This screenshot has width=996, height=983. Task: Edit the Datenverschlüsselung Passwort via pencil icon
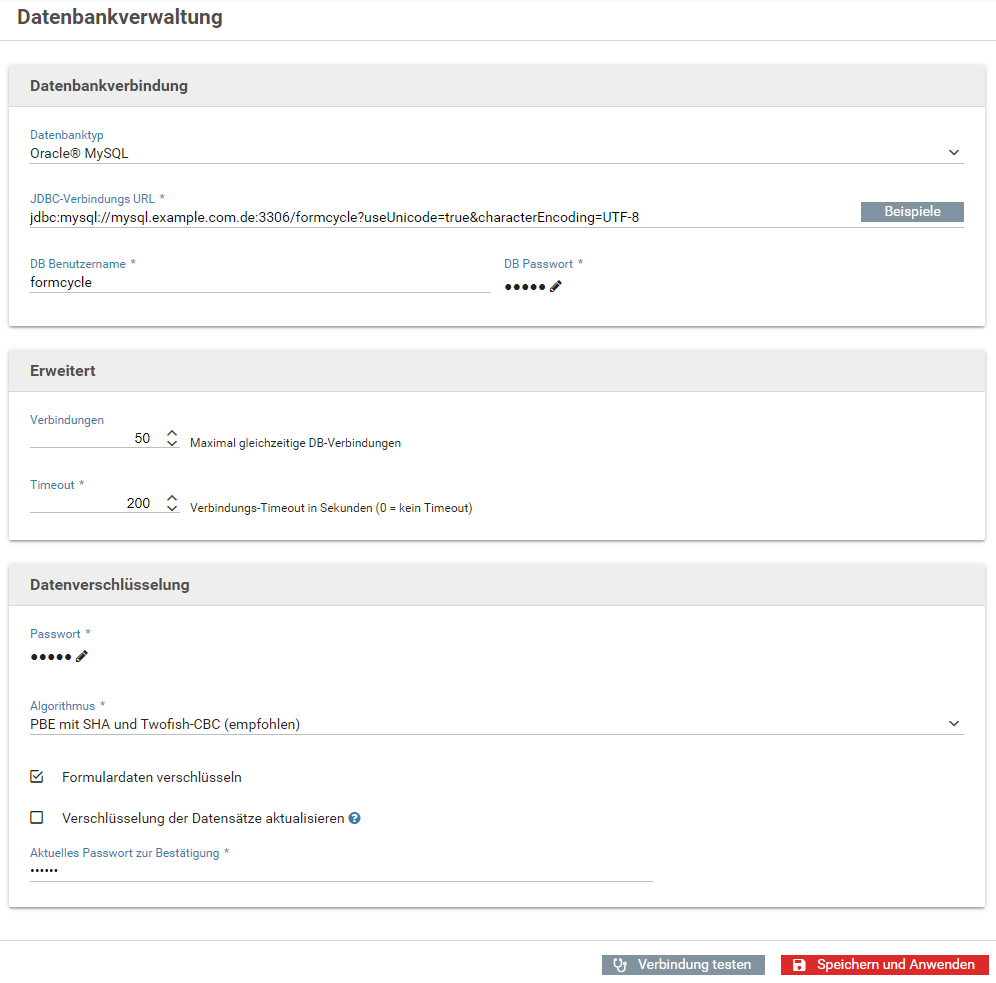(x=82, y=657)
